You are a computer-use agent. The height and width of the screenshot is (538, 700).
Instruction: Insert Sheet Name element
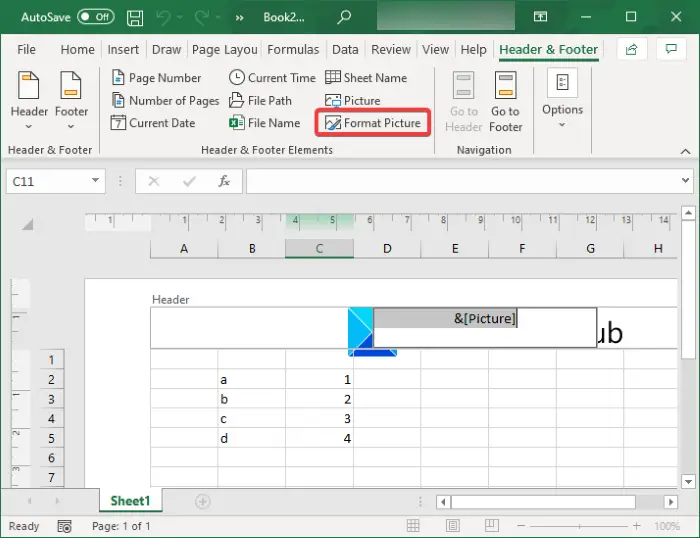(366, 78)
